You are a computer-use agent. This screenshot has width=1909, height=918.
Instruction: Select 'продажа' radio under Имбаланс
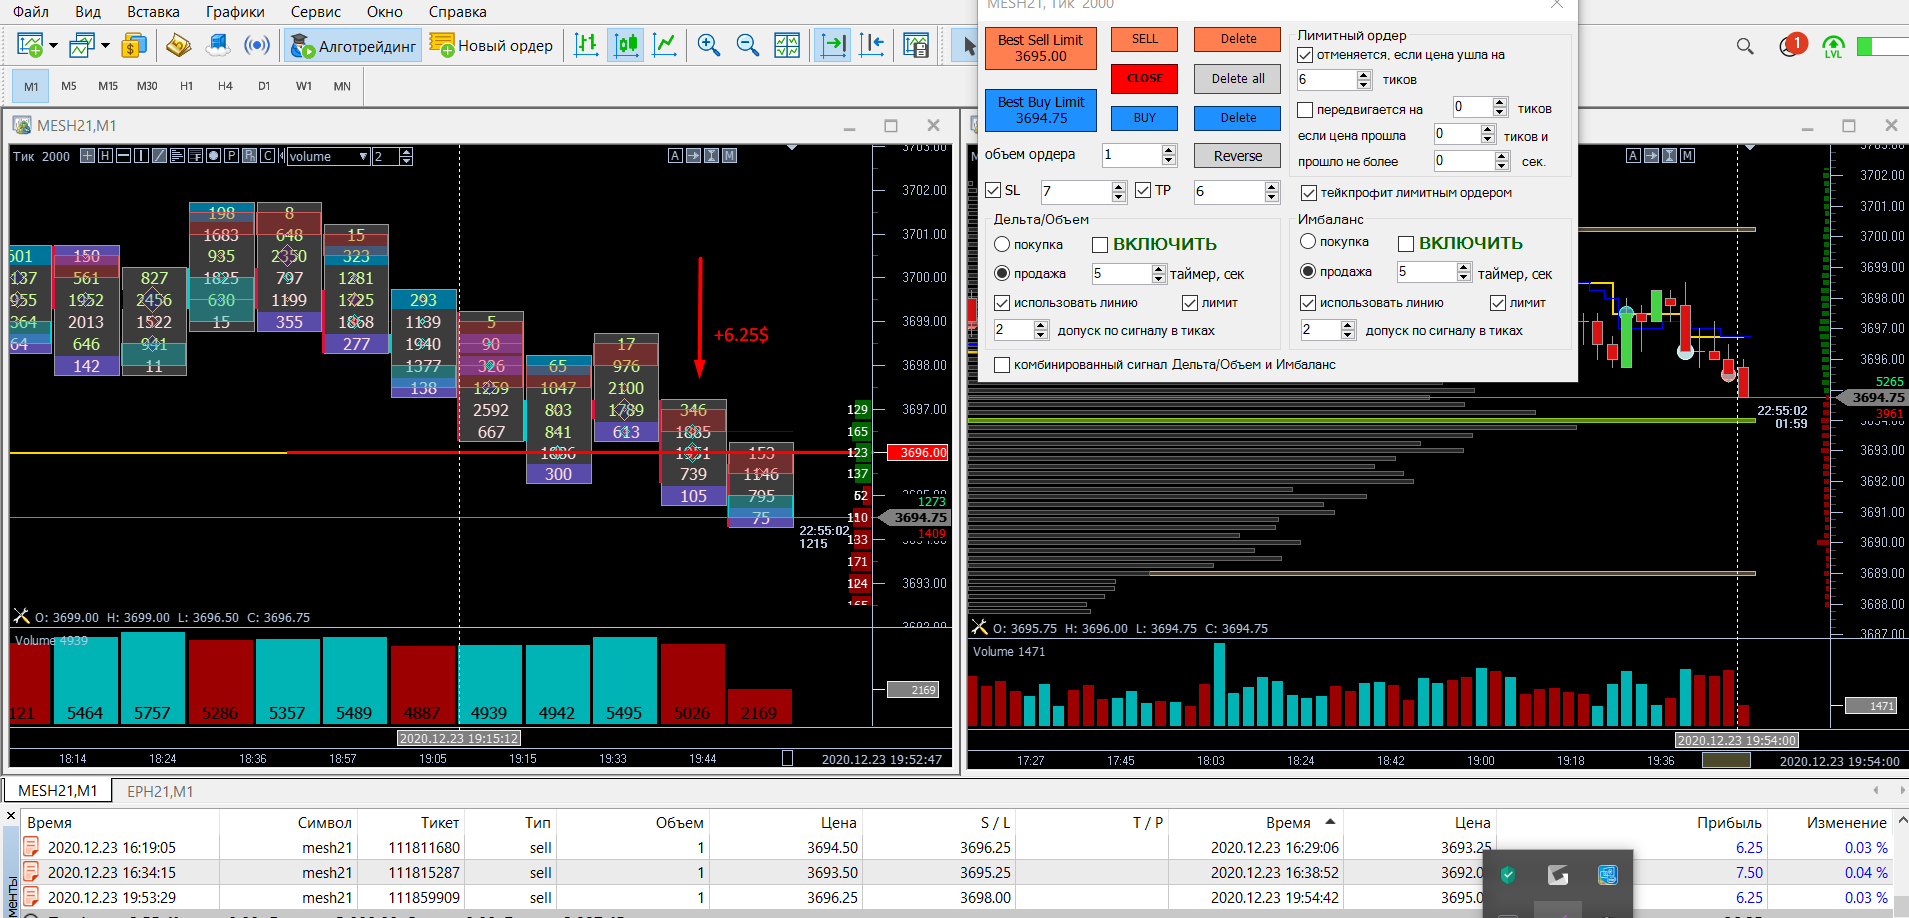[1308, 271]
